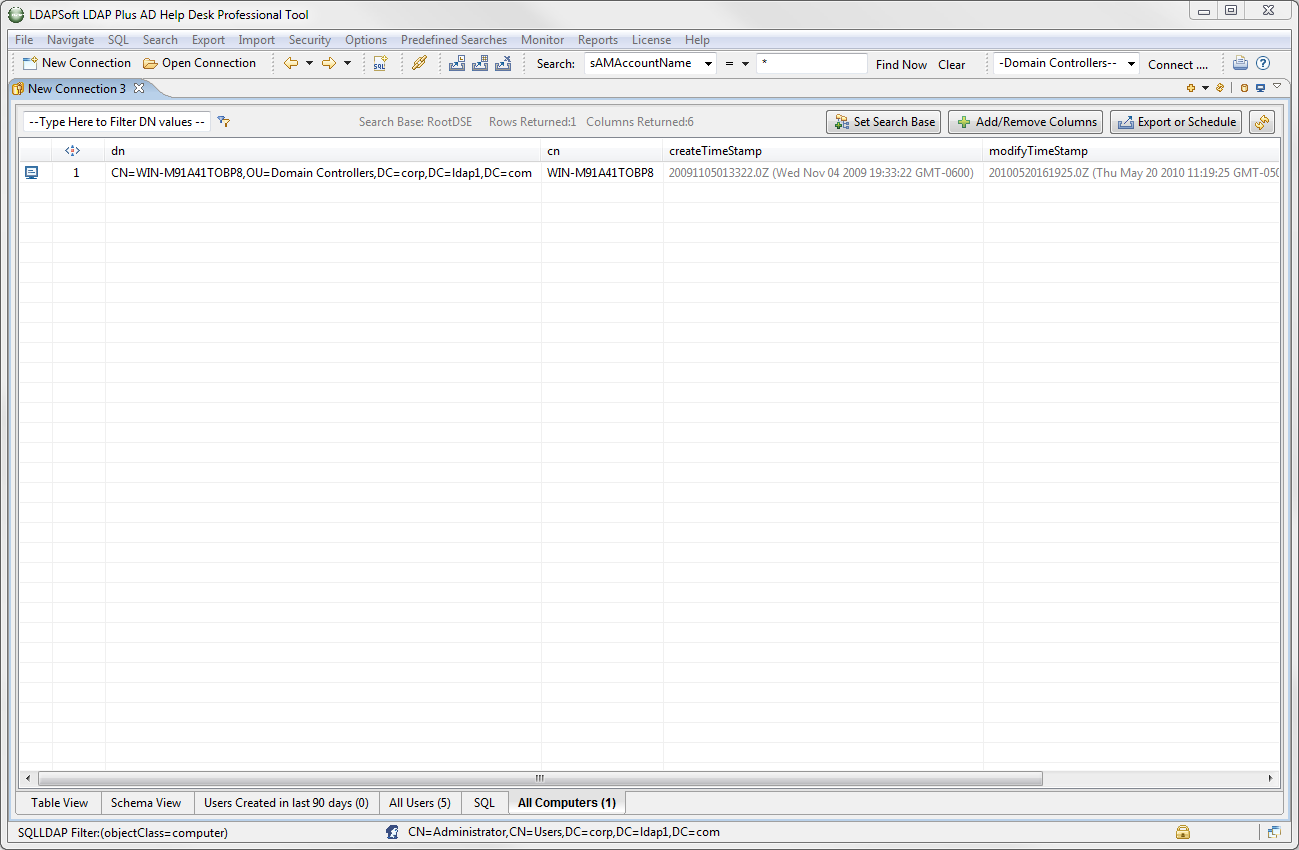Viewport: 1299px width, 850px height.
Task: Click the New SQL query icon
Action: click(x=380, y=64)
